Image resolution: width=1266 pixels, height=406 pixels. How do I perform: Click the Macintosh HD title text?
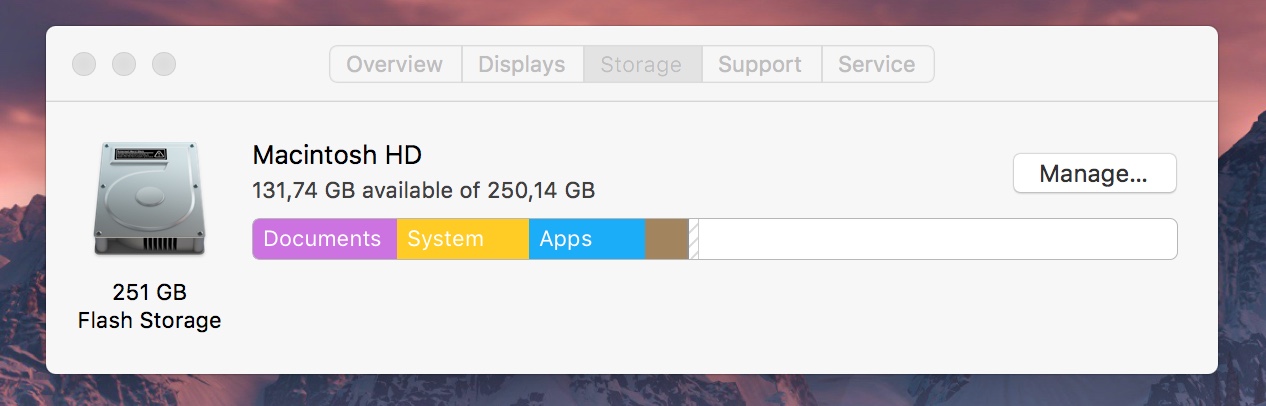pyautogui.click(x=337, y=155)
